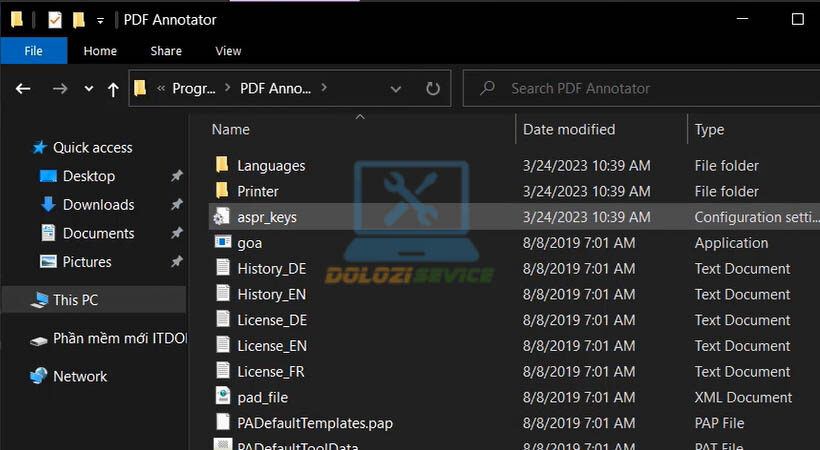Click the History_DE file name

271,269
